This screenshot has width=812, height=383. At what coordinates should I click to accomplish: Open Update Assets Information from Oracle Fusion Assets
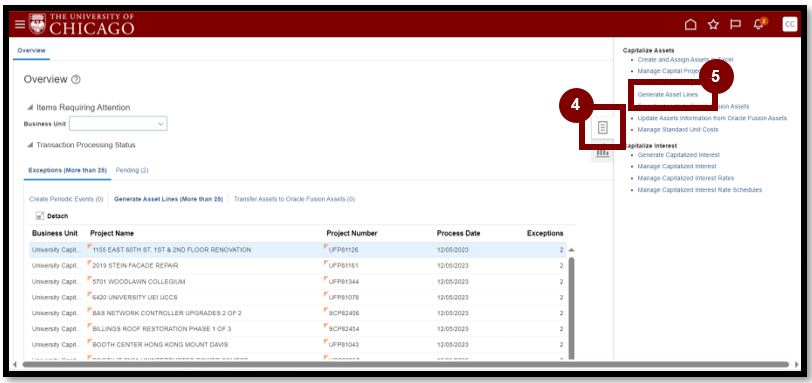712,118
